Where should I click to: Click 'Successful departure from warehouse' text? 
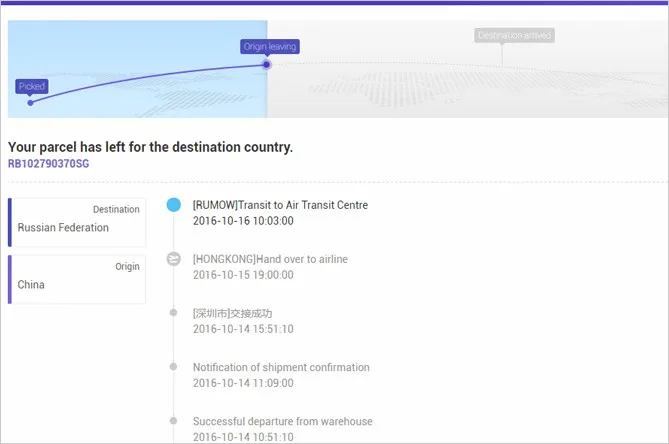[x=282, y=421]
